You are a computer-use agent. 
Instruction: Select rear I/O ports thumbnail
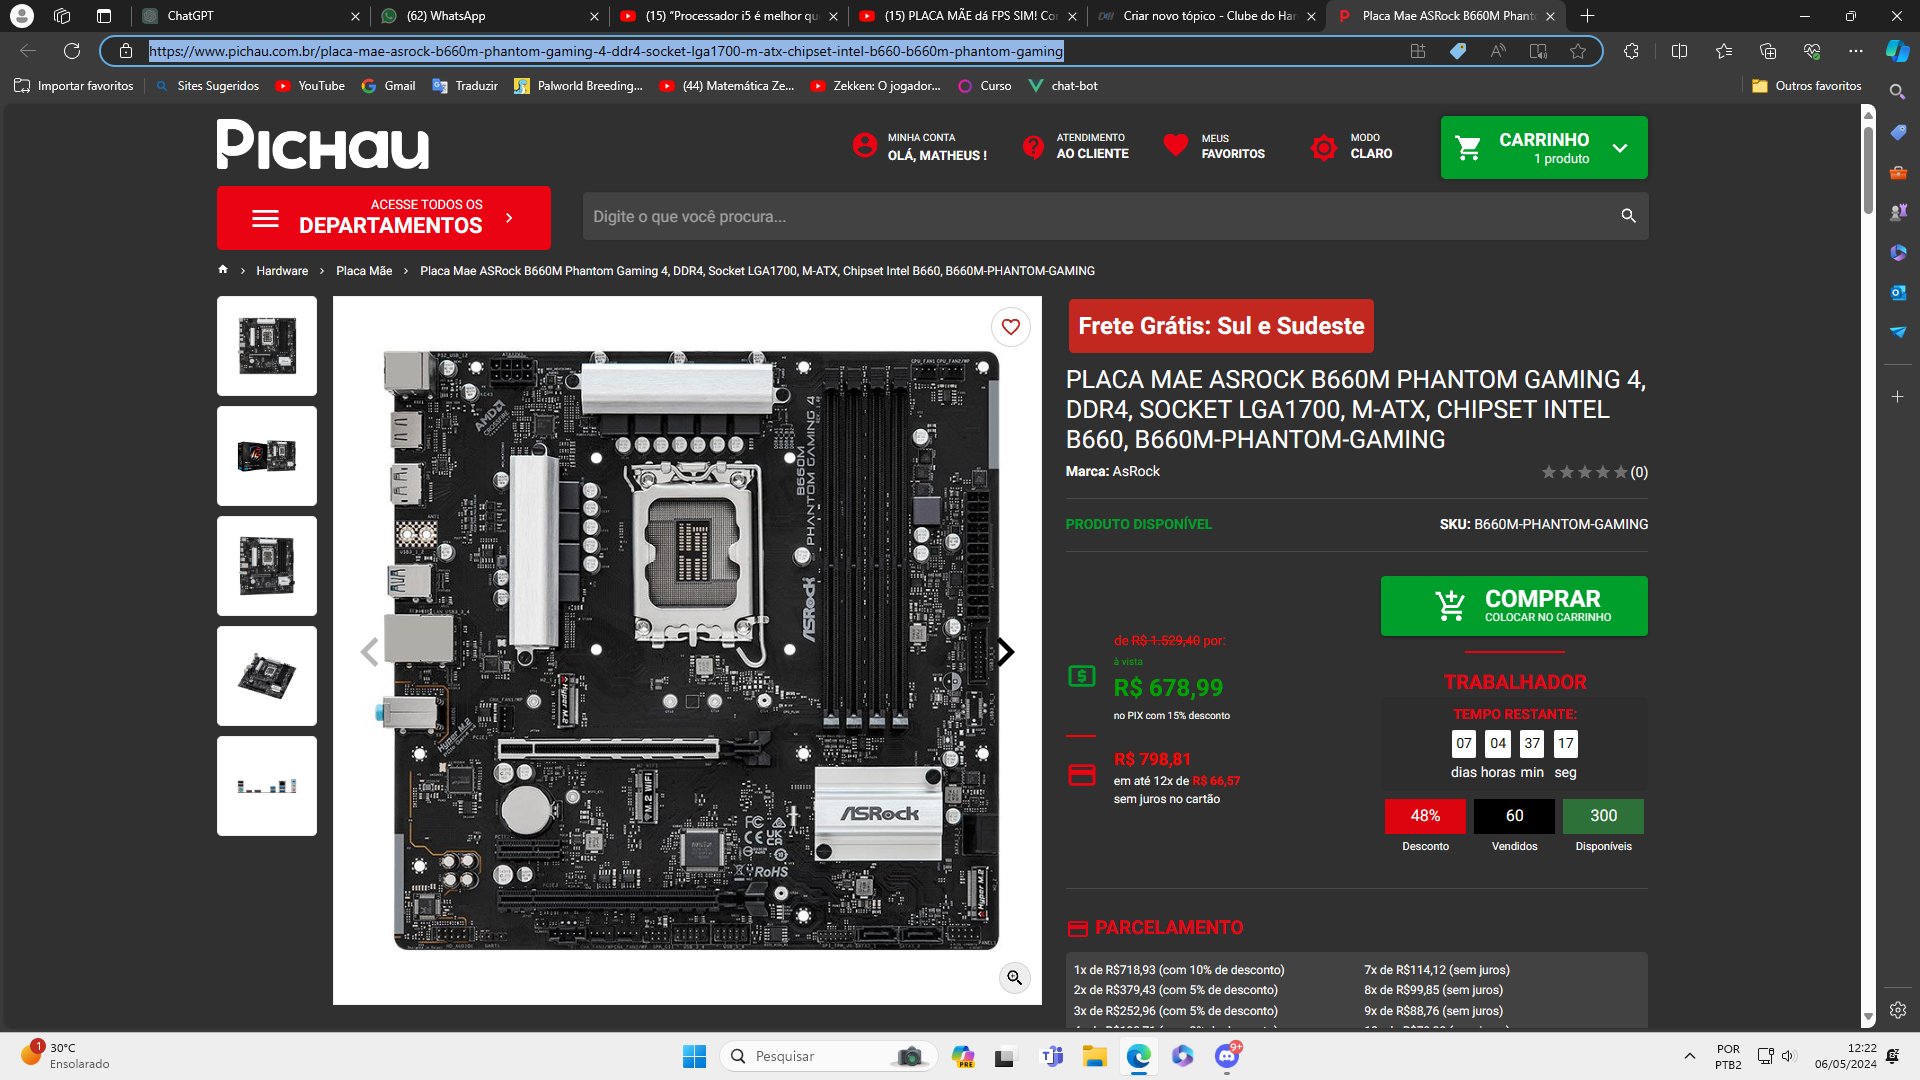click(x=267, y=786)
